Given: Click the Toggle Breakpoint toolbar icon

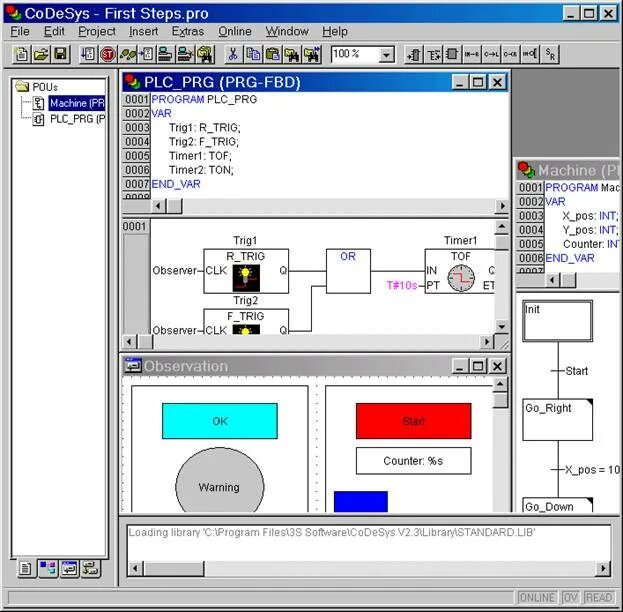Looking at the screenshot, I should 147,54.
